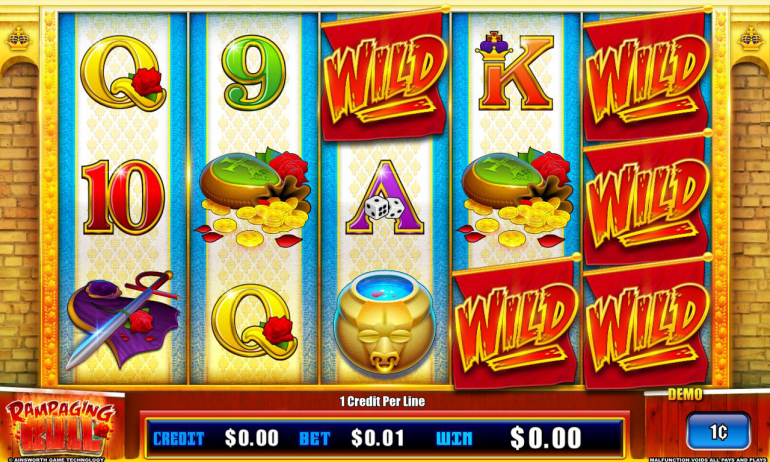Tap the matador hat with coins in reel two
Image resolution: width=770 pixels, height=462 pixels.
pyautogui.click(x=254, y=197)
